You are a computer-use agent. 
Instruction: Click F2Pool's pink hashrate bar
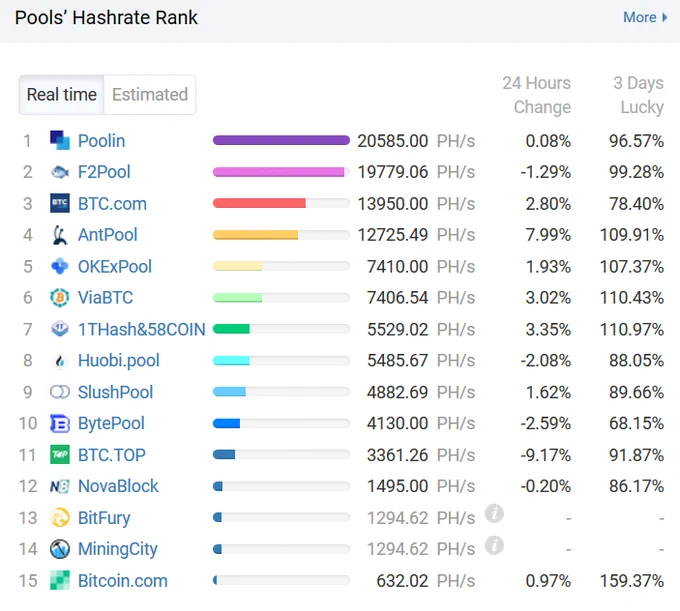pos(278,172)
